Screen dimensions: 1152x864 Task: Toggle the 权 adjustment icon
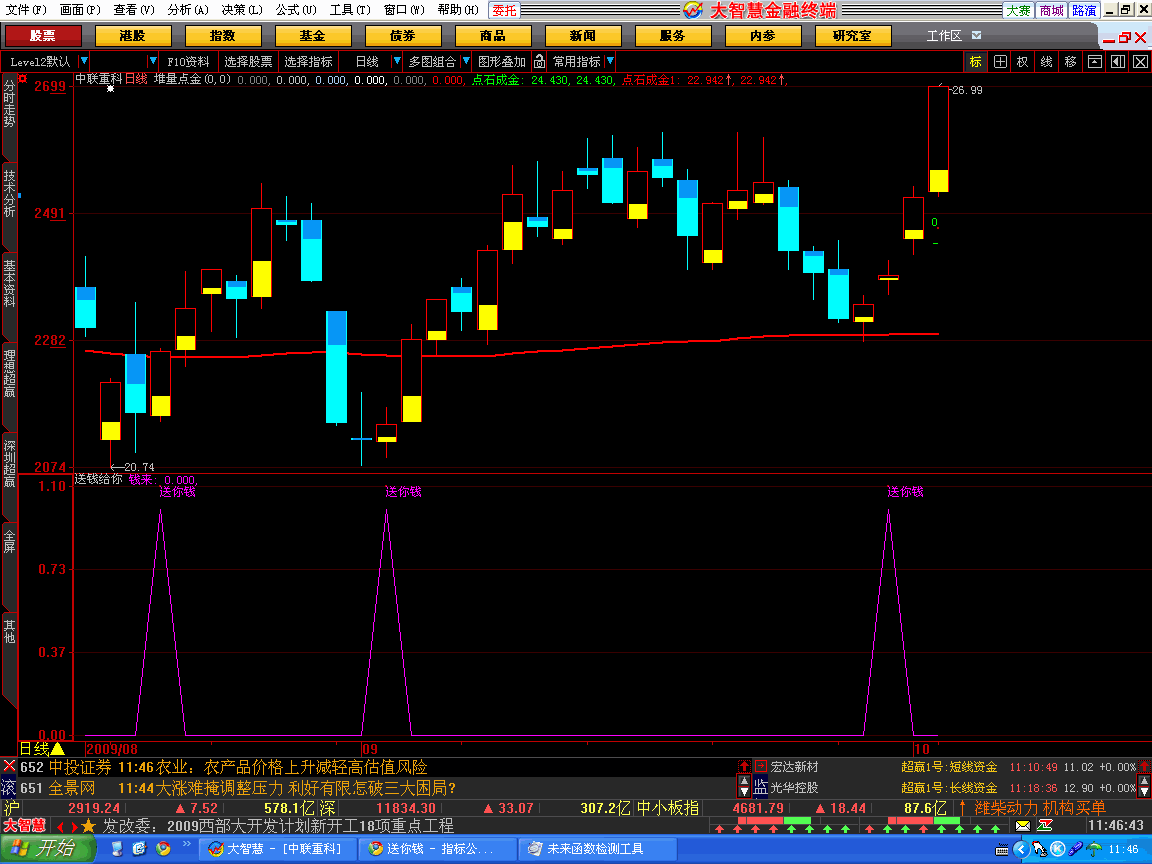pos(1023,62)
